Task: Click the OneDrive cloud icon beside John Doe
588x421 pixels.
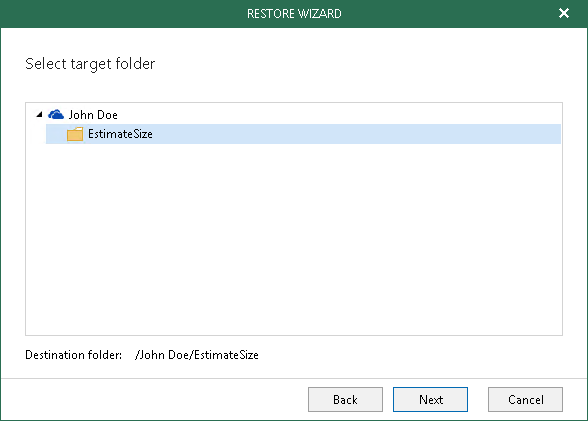Action: tap(56, 114)
